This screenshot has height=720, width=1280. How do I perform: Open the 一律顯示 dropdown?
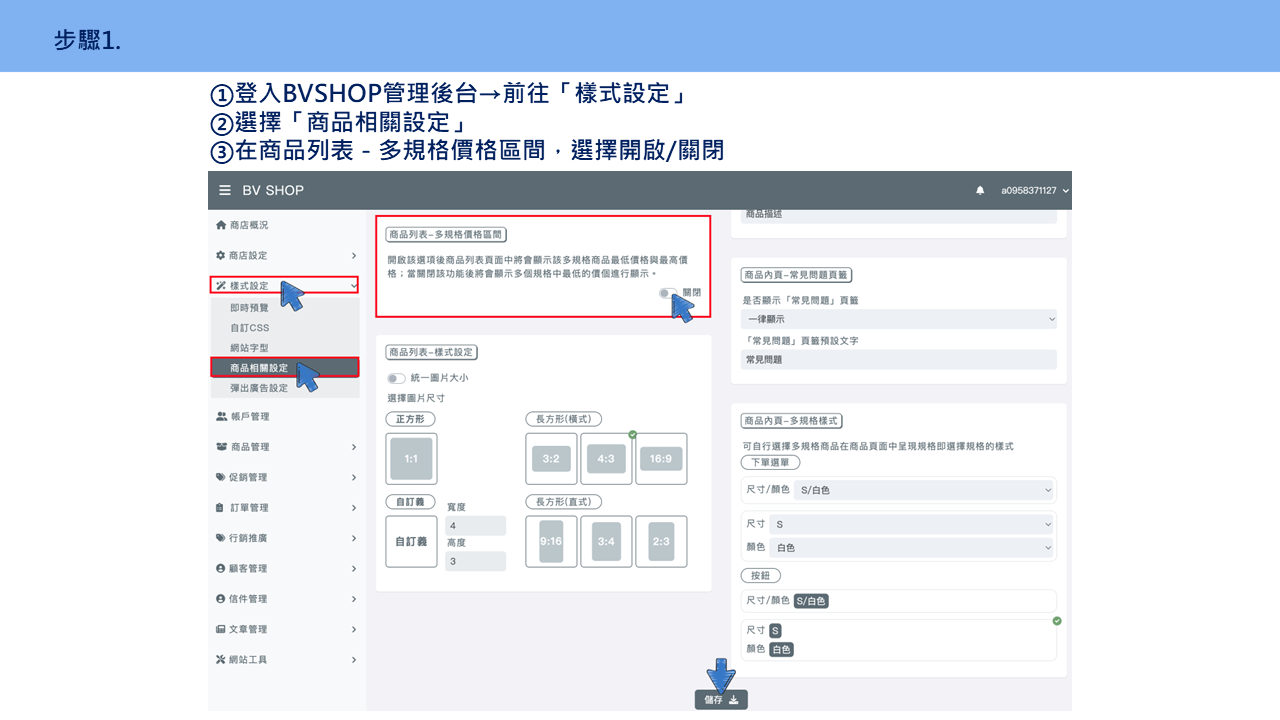[x=899, y=319]
